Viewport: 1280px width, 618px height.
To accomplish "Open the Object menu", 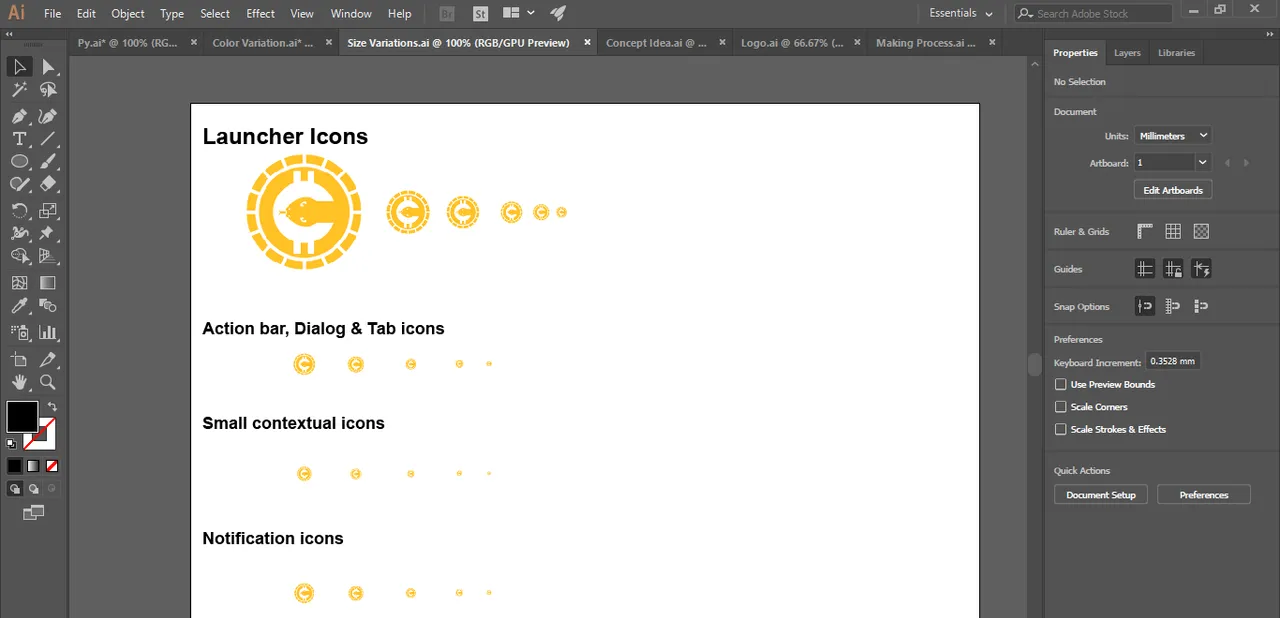I will click(x=128, y=14).
